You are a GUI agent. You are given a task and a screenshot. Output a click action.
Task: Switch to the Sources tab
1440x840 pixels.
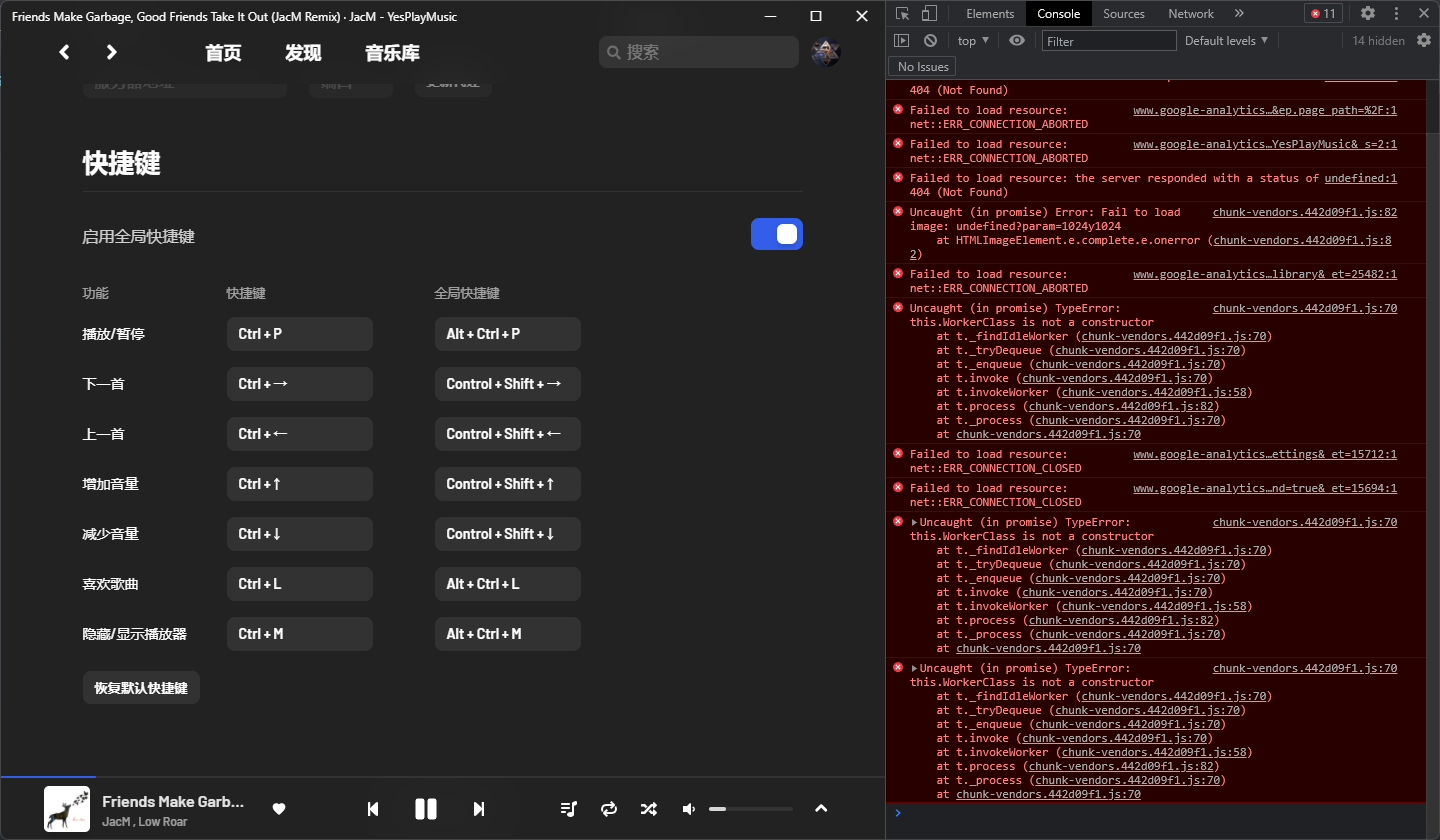[1124, 13]
